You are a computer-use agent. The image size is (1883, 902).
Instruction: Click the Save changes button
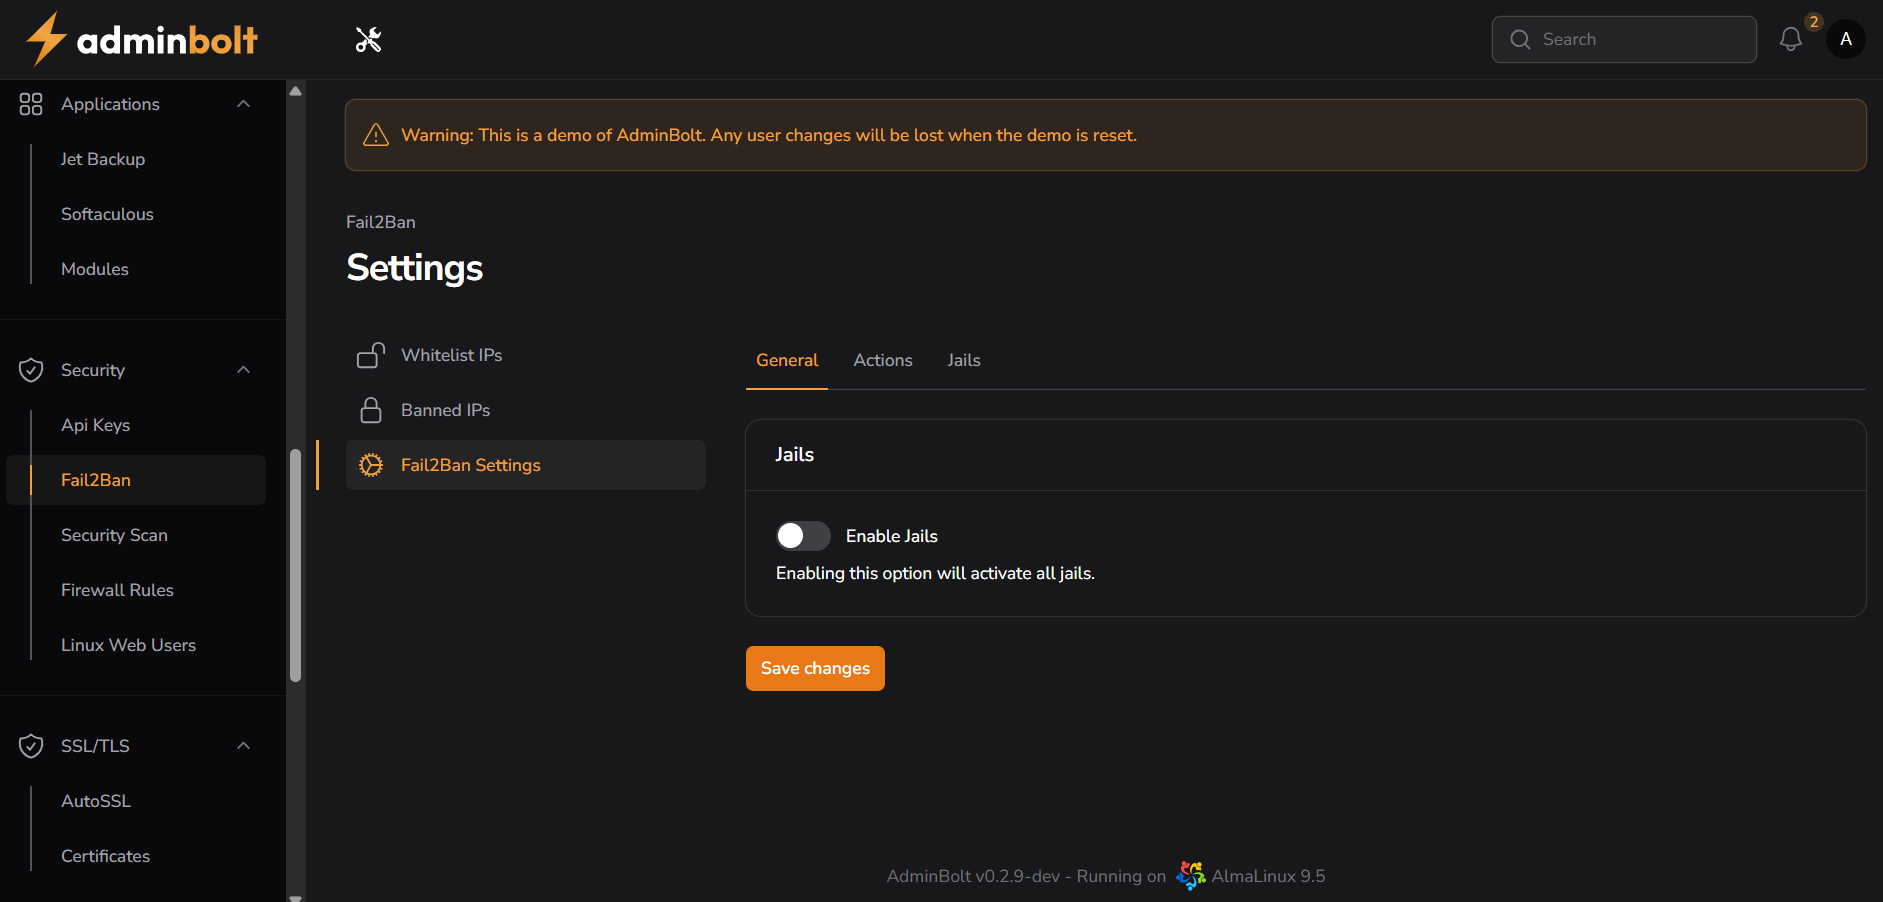click(814, 668)
